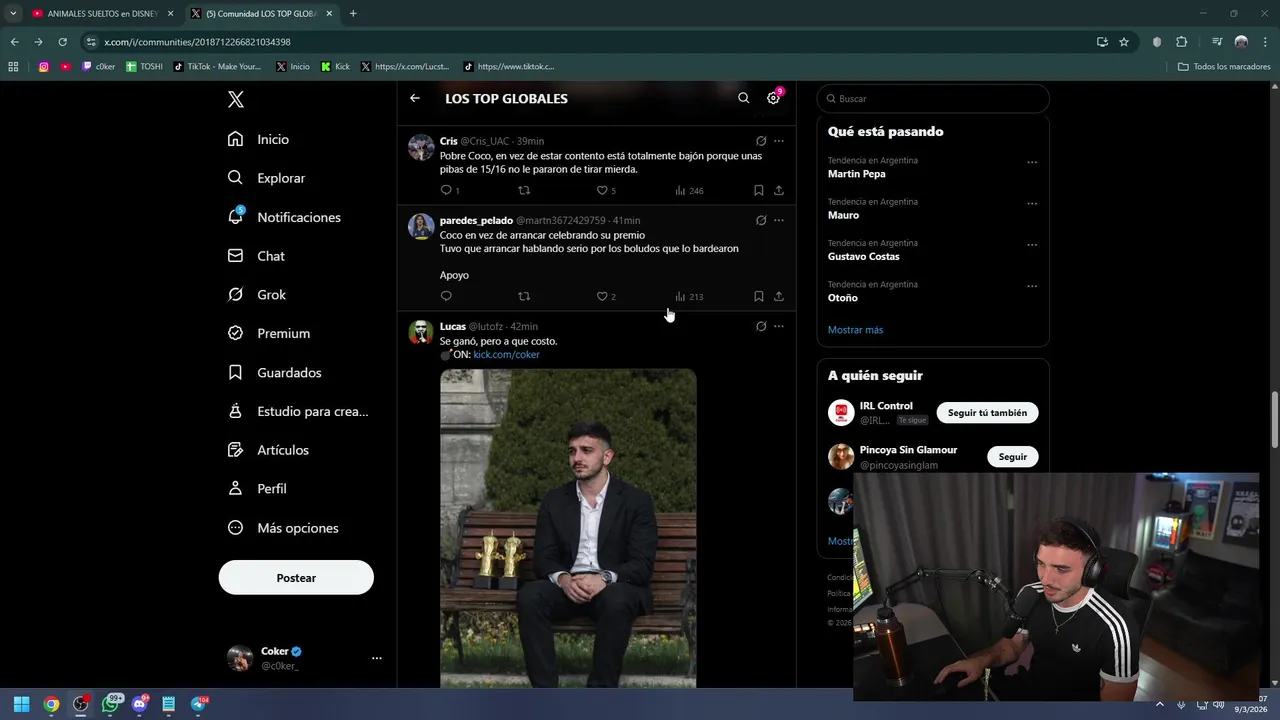The width and height of the screenshot is (1280, 720).
Task: Follow Pincoya Sin Glamour
Action: [x=1012, y=457]
